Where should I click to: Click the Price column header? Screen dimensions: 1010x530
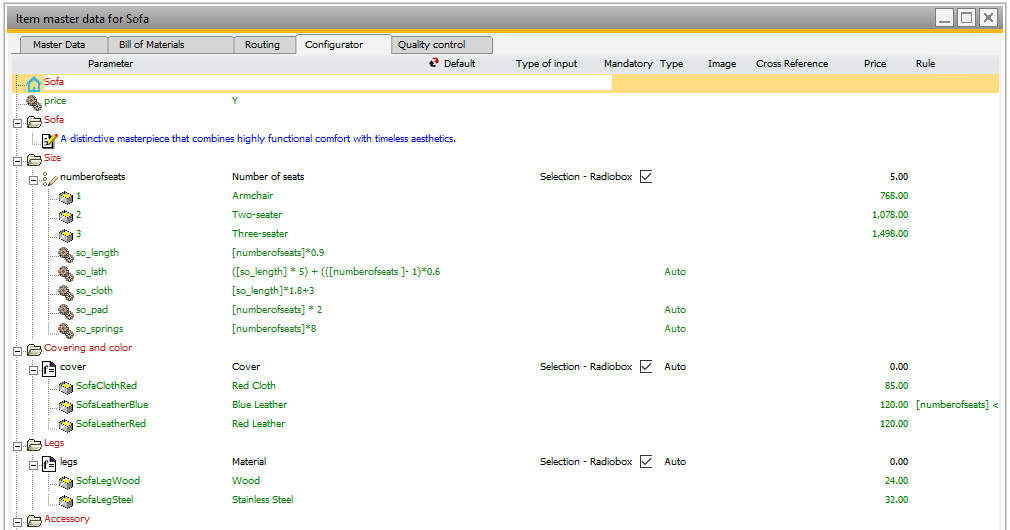point(874,64)
